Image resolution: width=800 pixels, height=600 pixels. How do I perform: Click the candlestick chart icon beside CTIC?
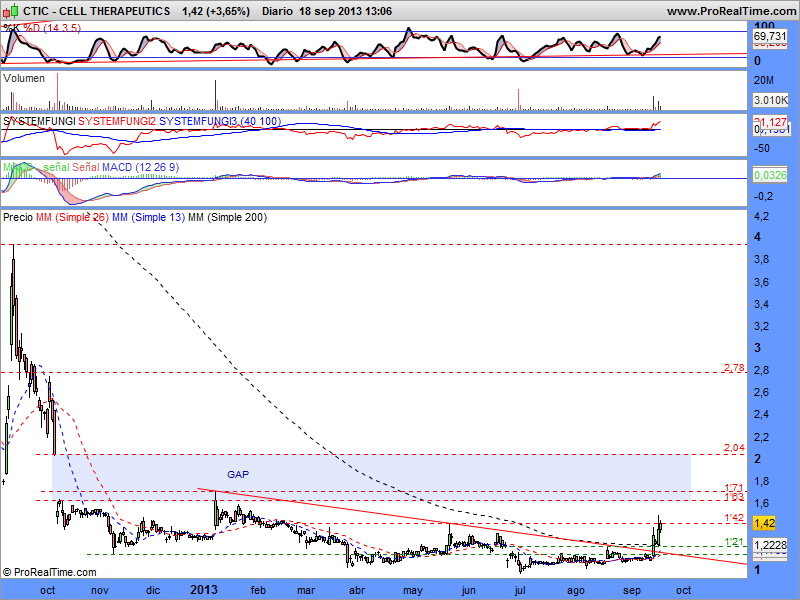pos(10,10)
